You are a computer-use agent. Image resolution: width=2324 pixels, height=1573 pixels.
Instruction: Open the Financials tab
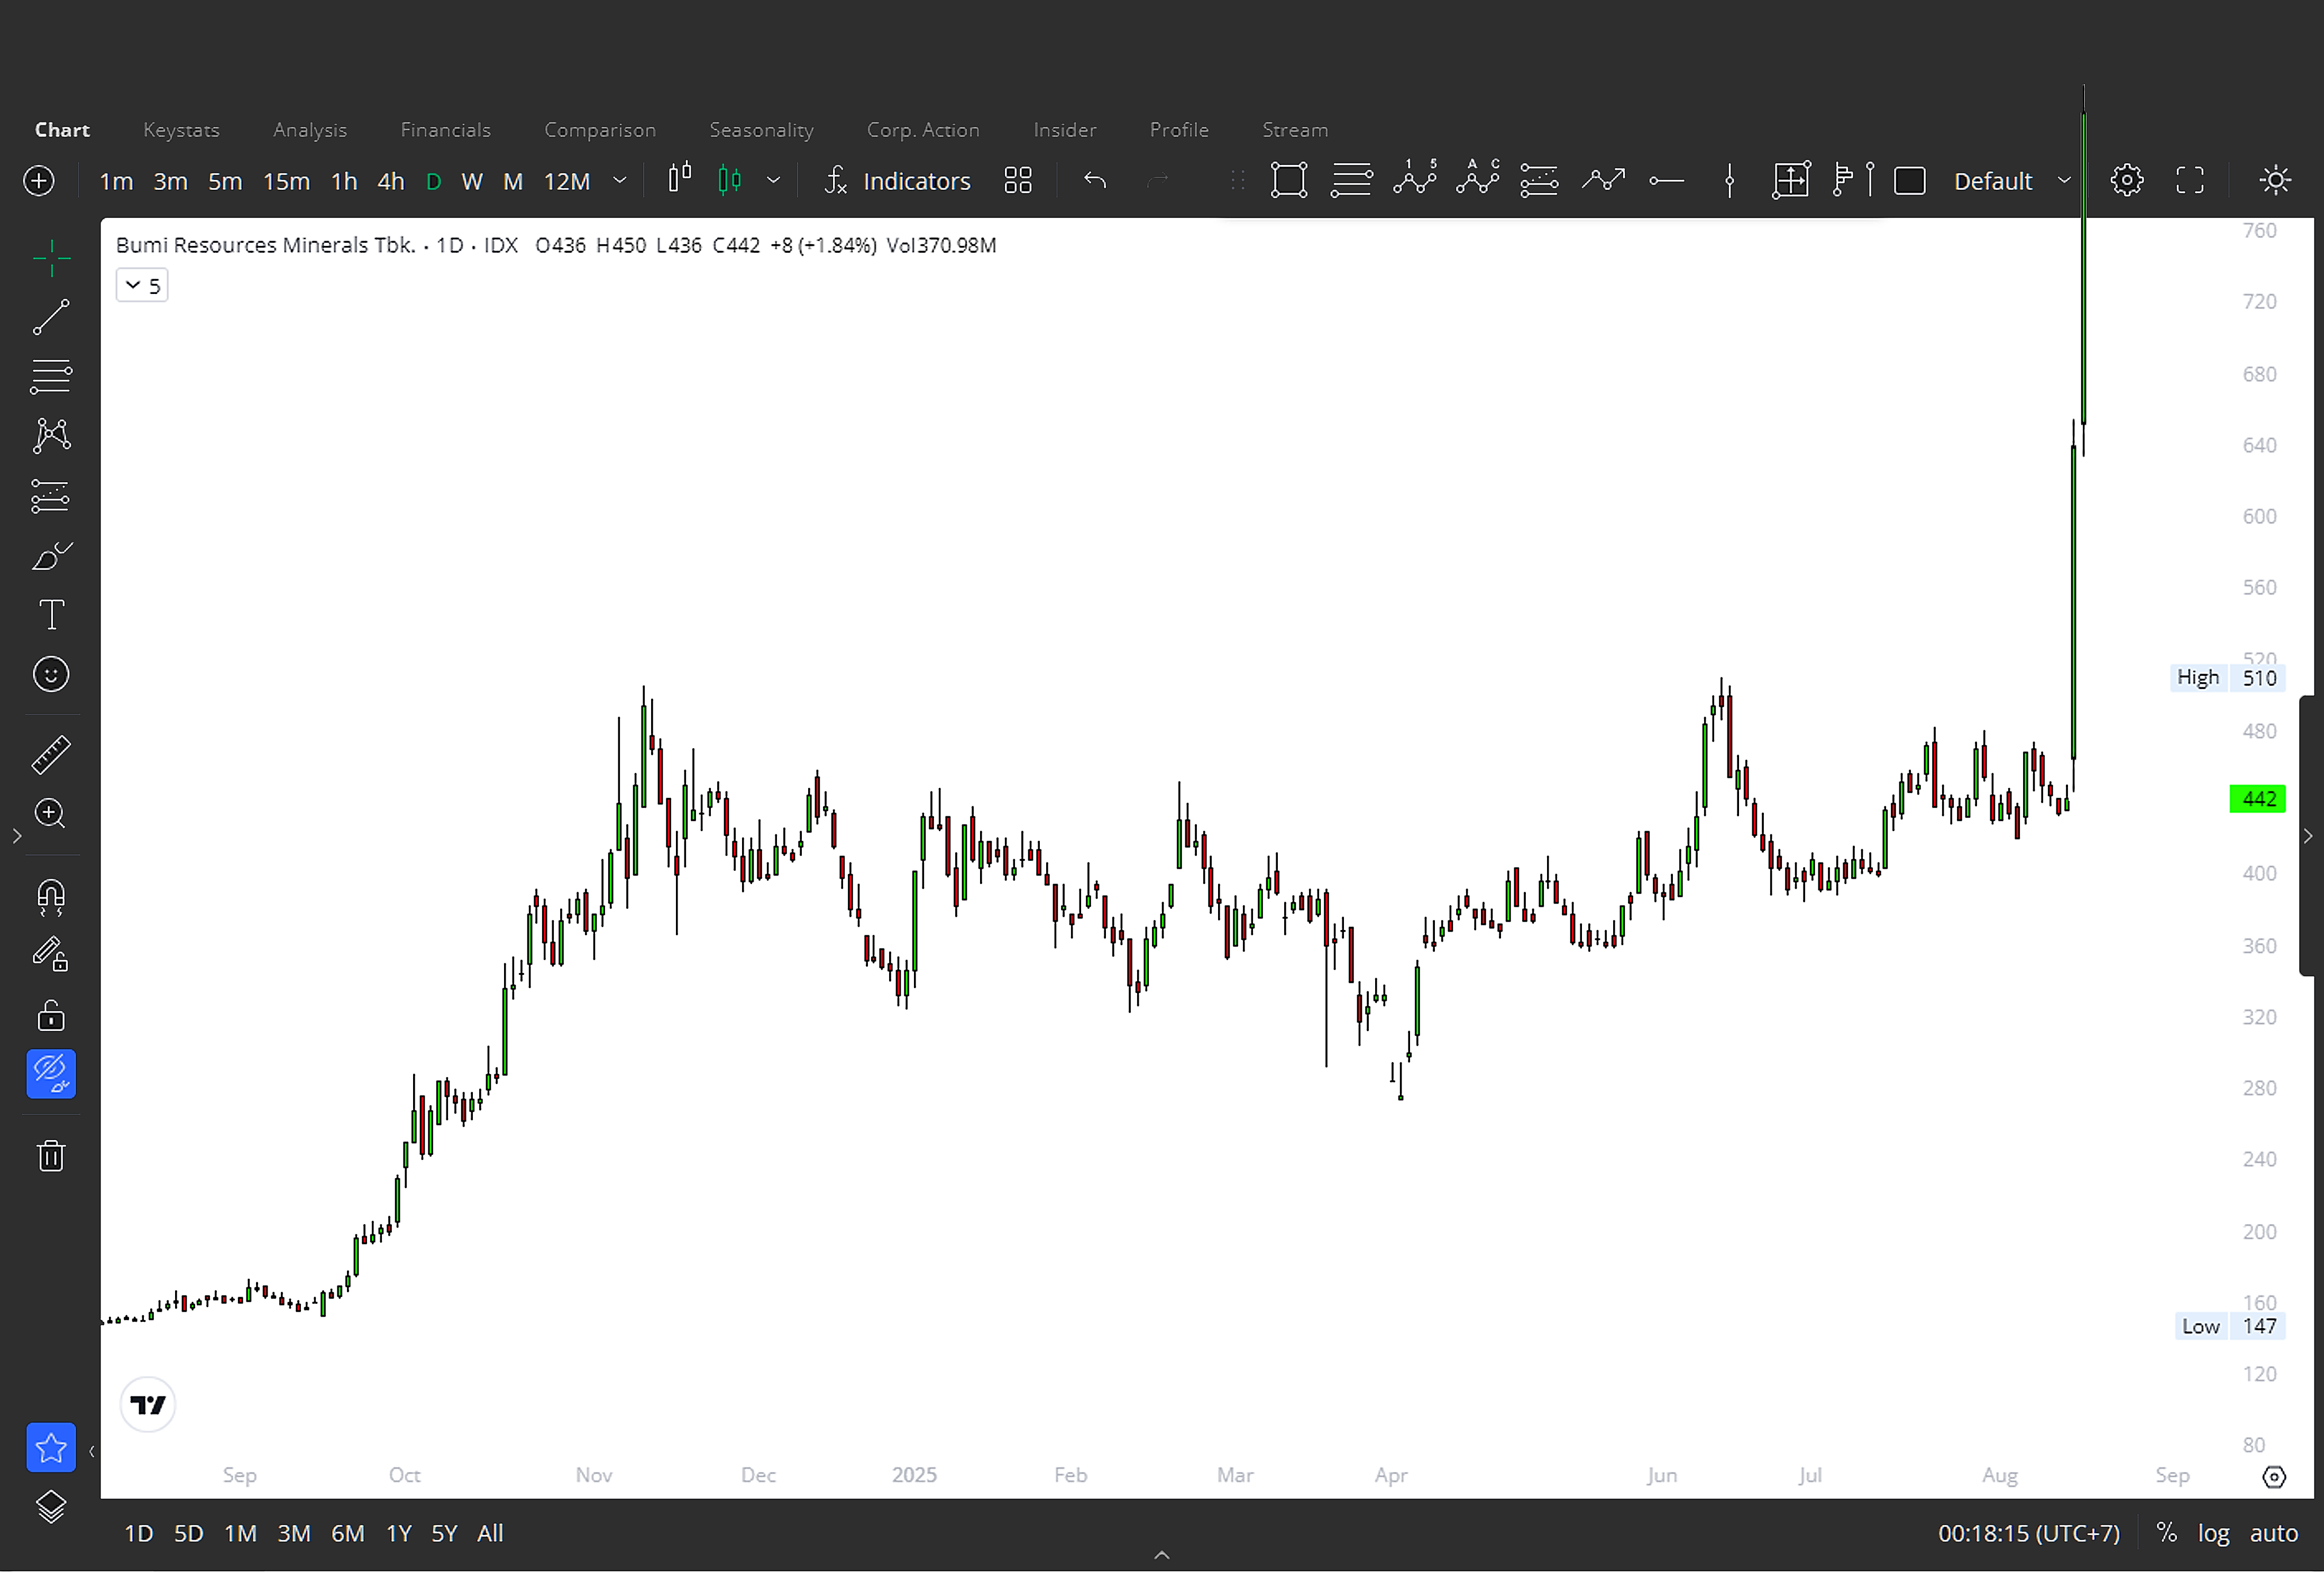click(x=445, y=130)
